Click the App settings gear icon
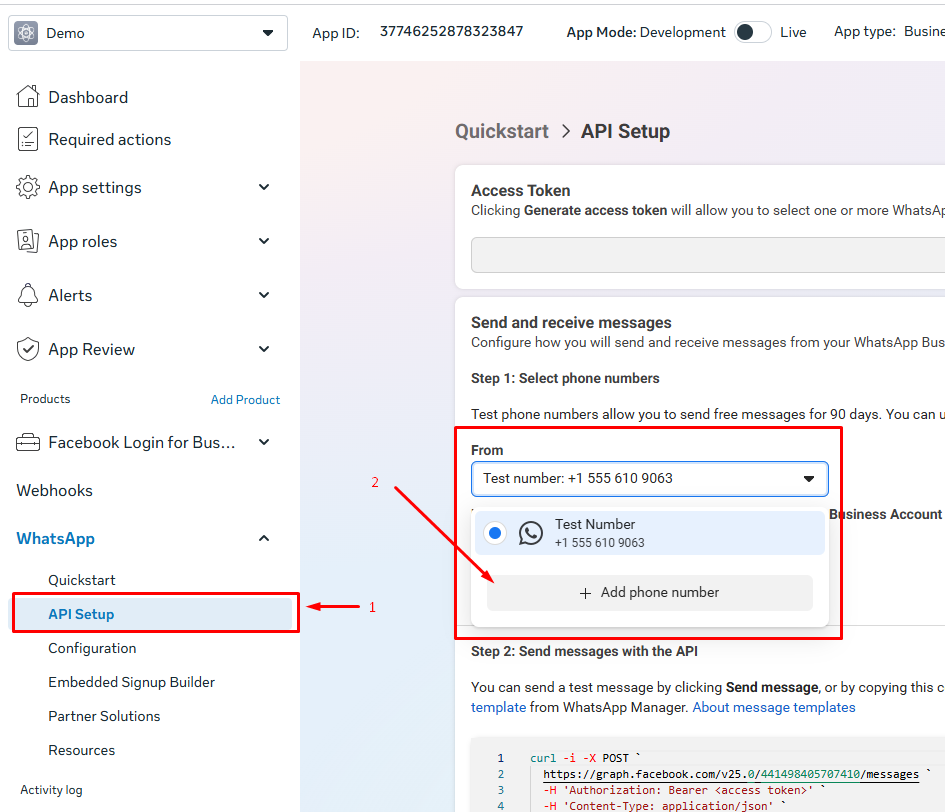This screenshot has width=945, height=812. [28, 187]
